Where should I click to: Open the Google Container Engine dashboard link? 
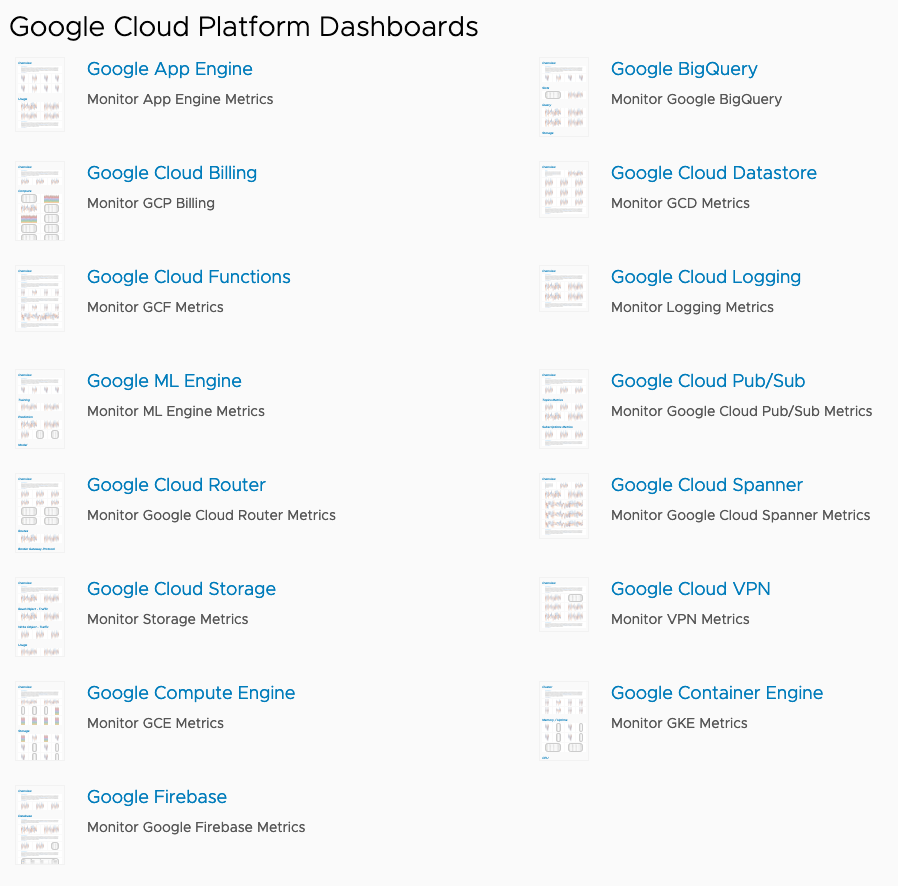click(717, 693)
